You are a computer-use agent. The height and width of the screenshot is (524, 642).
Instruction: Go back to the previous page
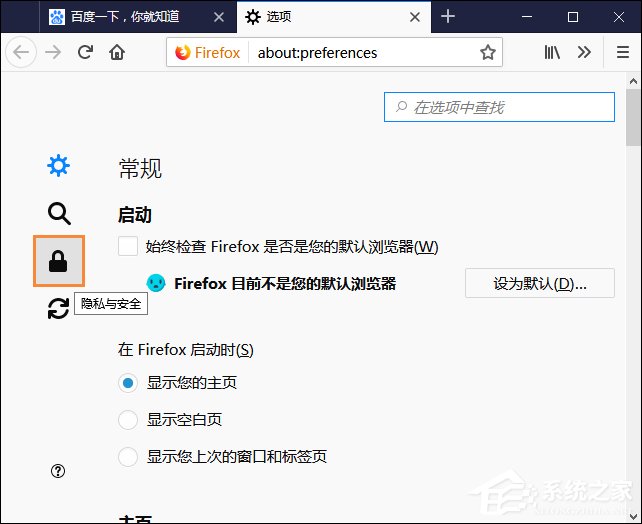pyautogui.click(x=21, y=52)
